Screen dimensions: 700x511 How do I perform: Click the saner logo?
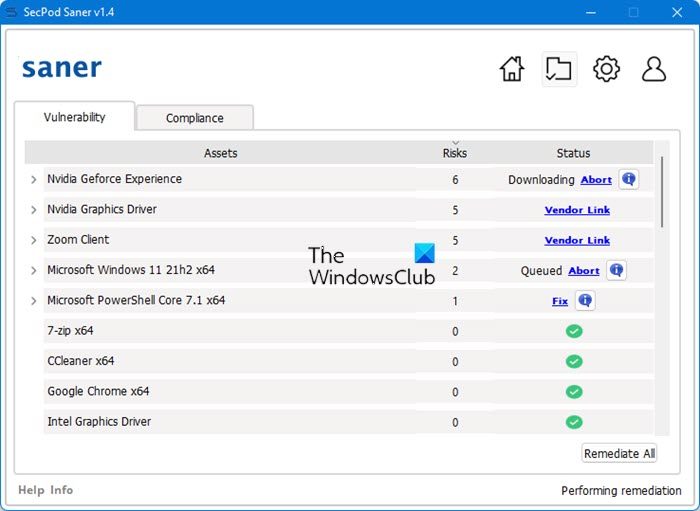pyautogui.click(x=62, y=68)
